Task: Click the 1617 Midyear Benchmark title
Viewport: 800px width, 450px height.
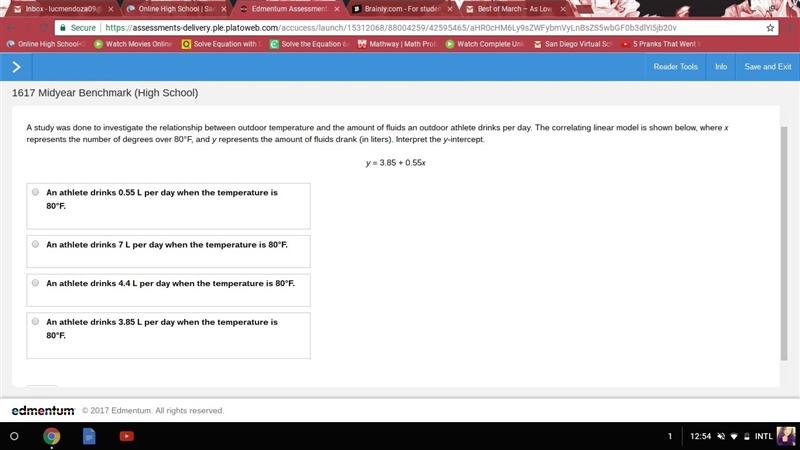Action: coord(105,93)
